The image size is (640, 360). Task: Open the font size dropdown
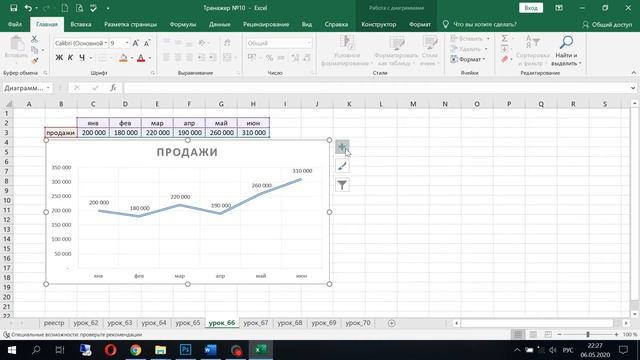pyautogui.click(x=127, y=43)
